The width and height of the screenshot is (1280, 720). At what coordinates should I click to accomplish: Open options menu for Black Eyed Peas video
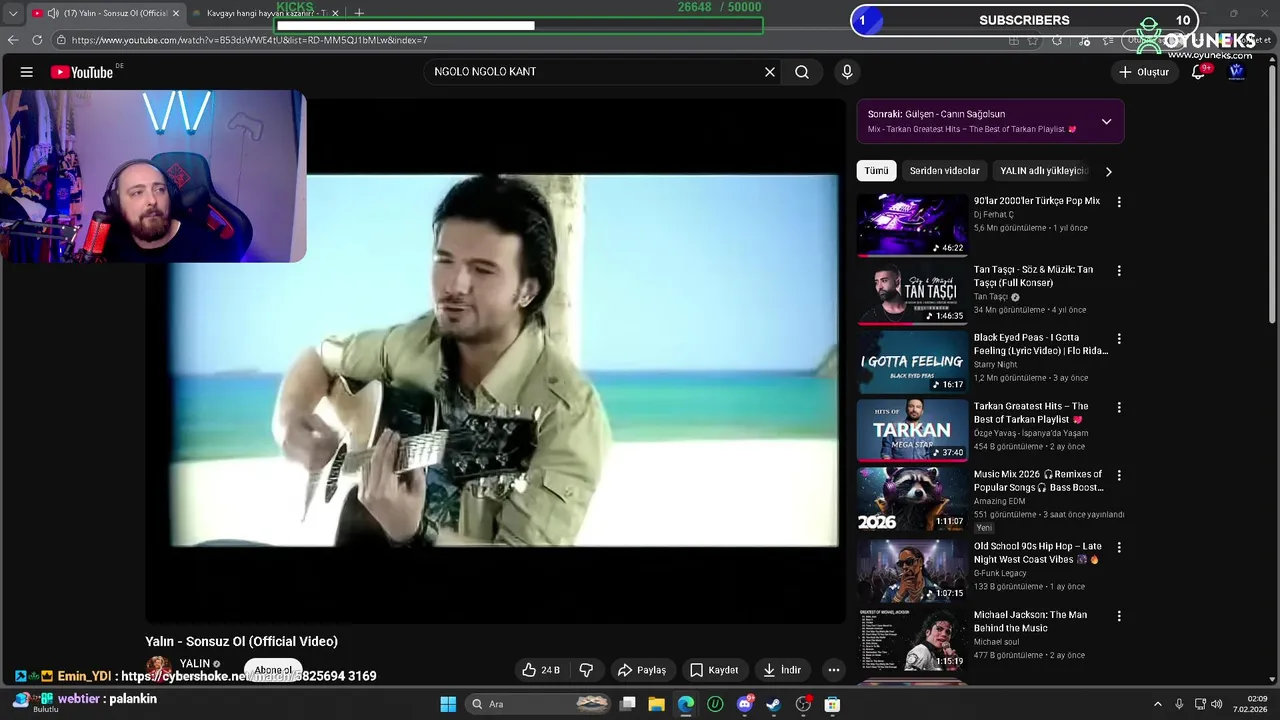tap(1119, 339)
